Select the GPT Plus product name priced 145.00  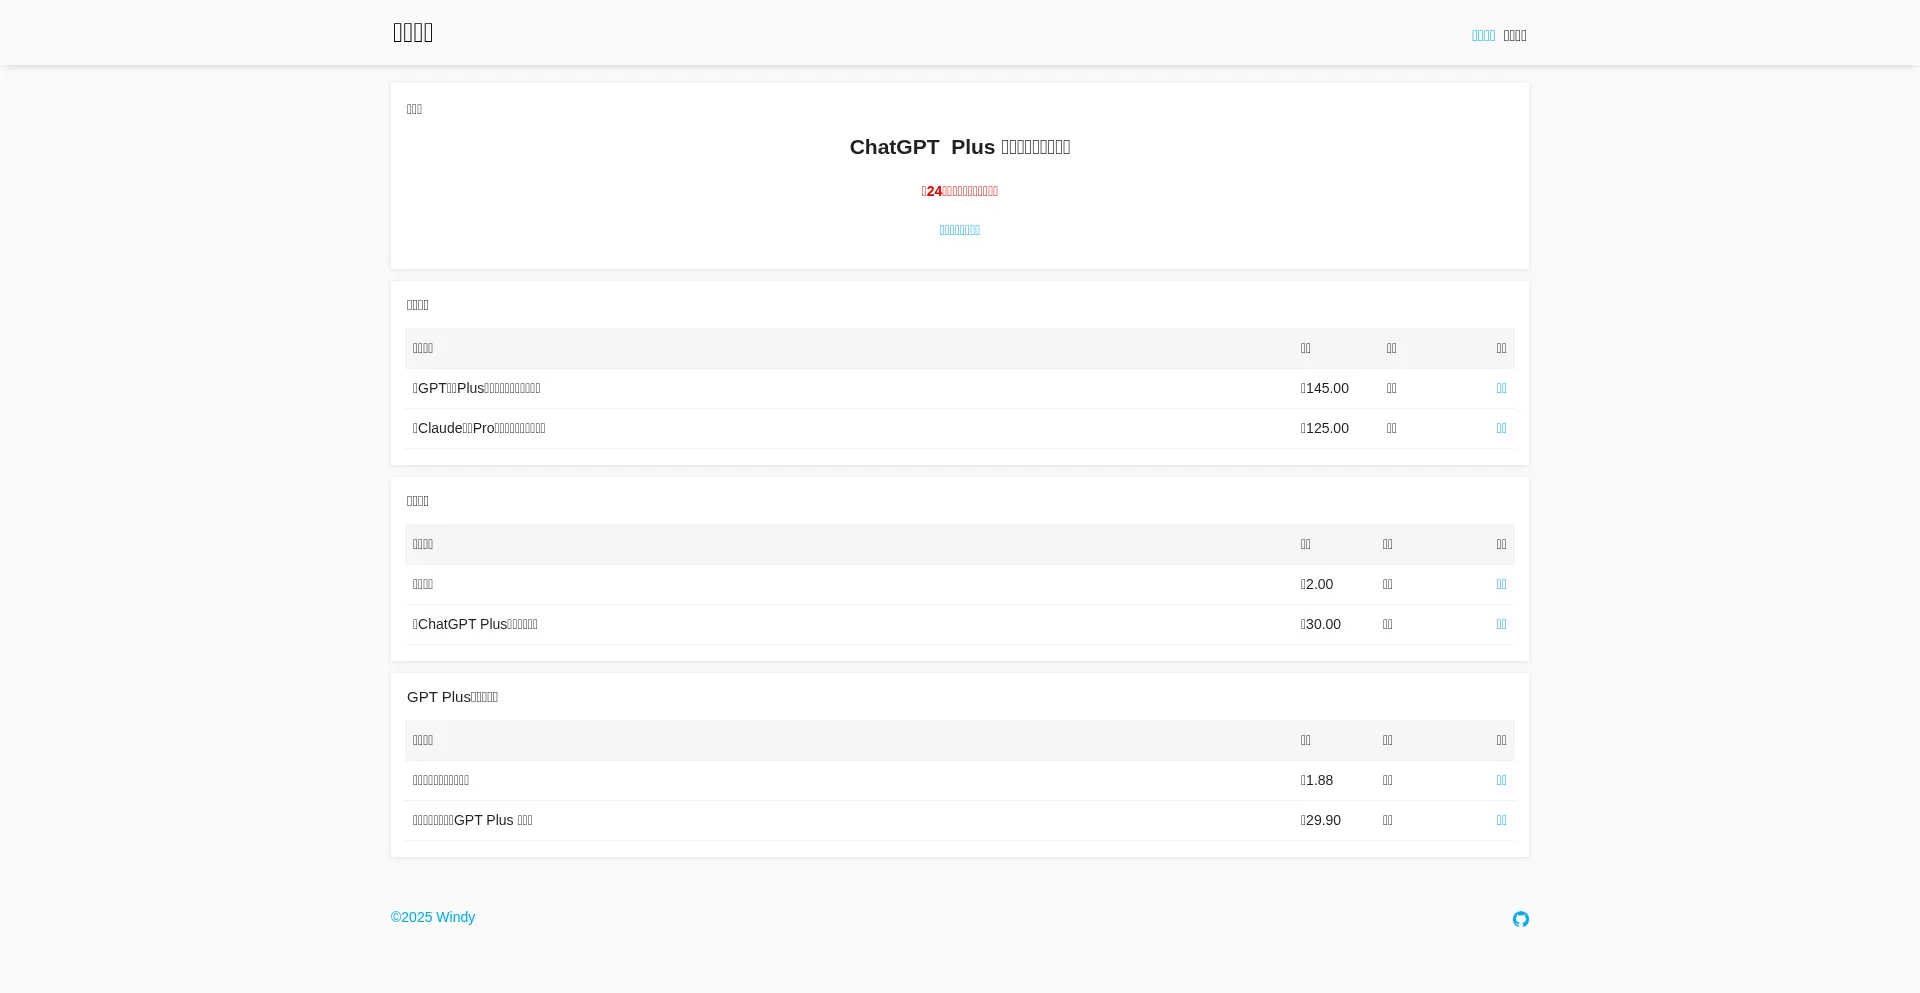(x=477, y=388)
